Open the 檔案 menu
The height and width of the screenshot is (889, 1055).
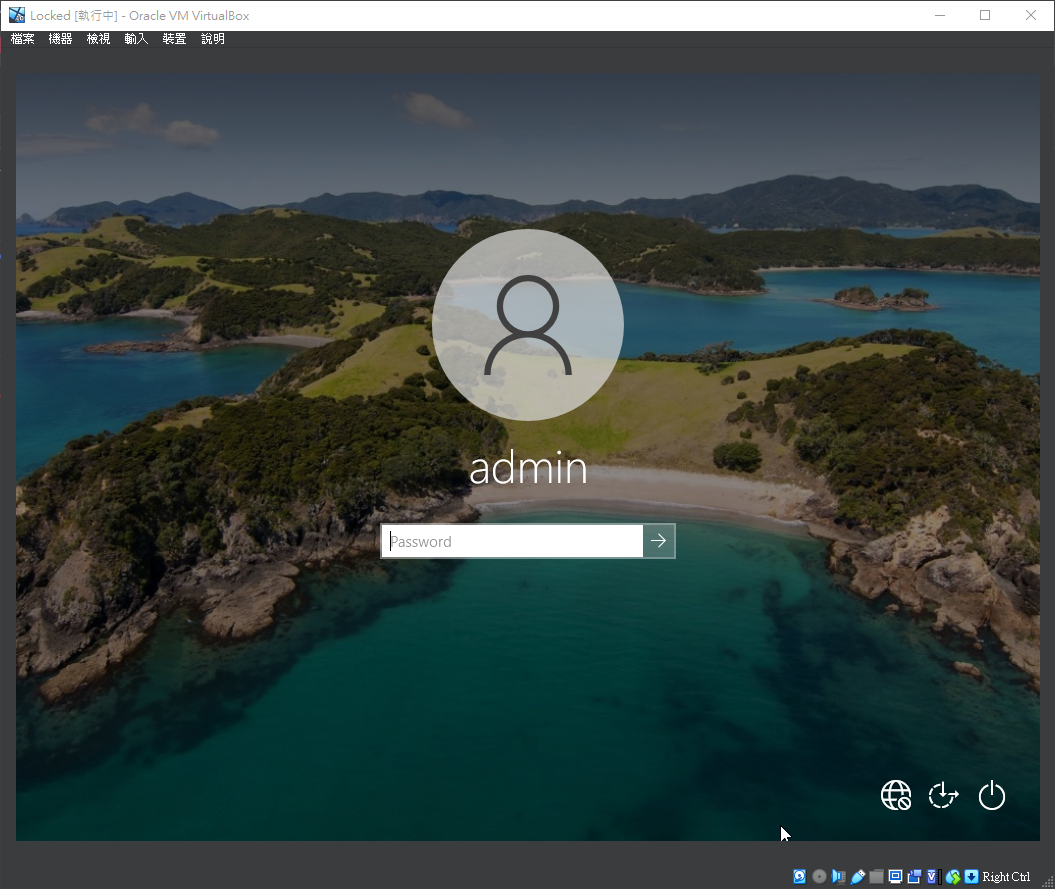point(22,39)
